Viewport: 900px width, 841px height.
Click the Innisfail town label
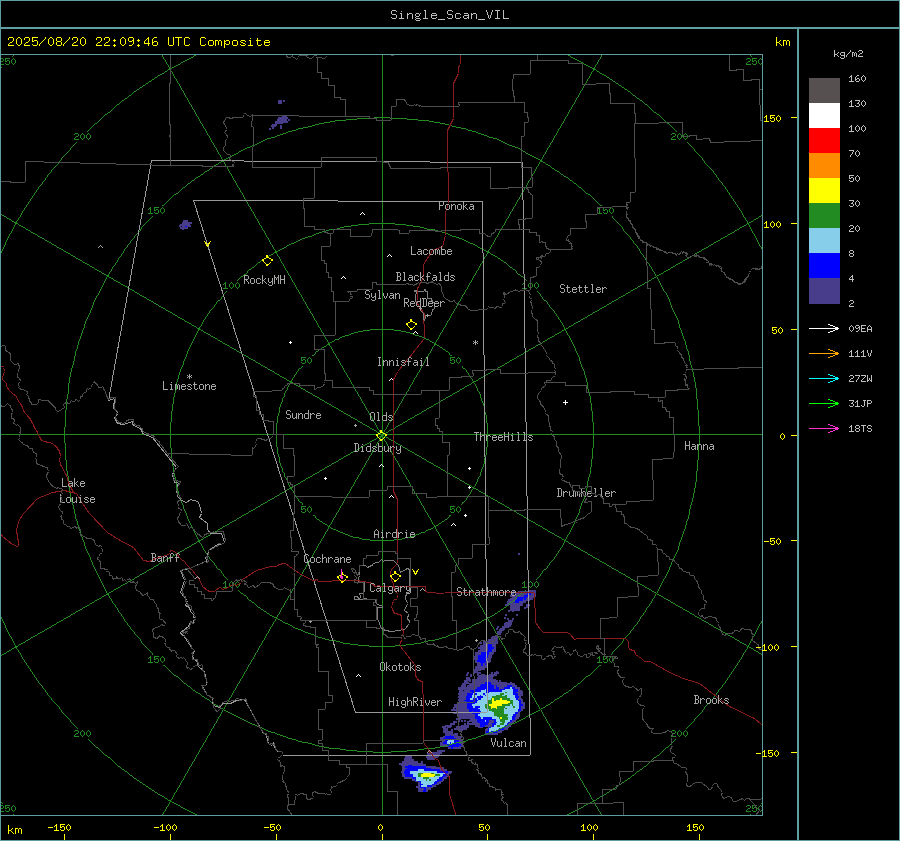point(403,362)
